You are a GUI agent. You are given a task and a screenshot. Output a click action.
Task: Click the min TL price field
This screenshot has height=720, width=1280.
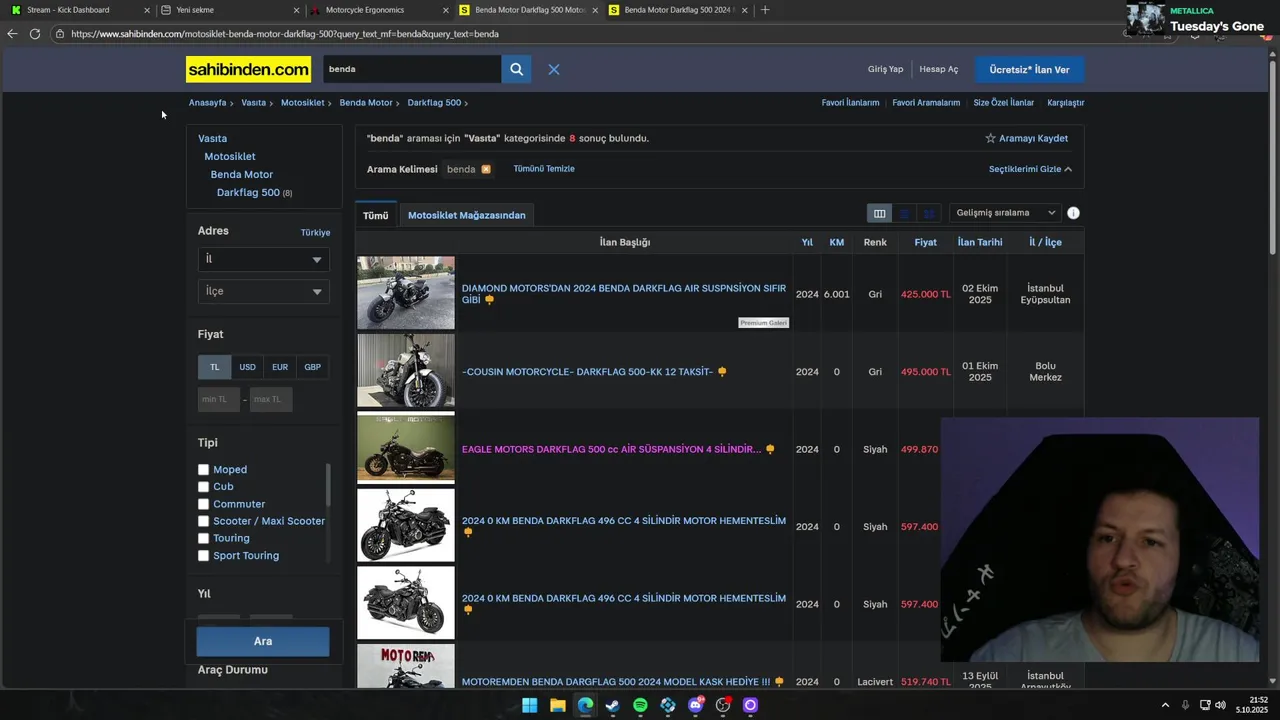(x=219, y=399)
